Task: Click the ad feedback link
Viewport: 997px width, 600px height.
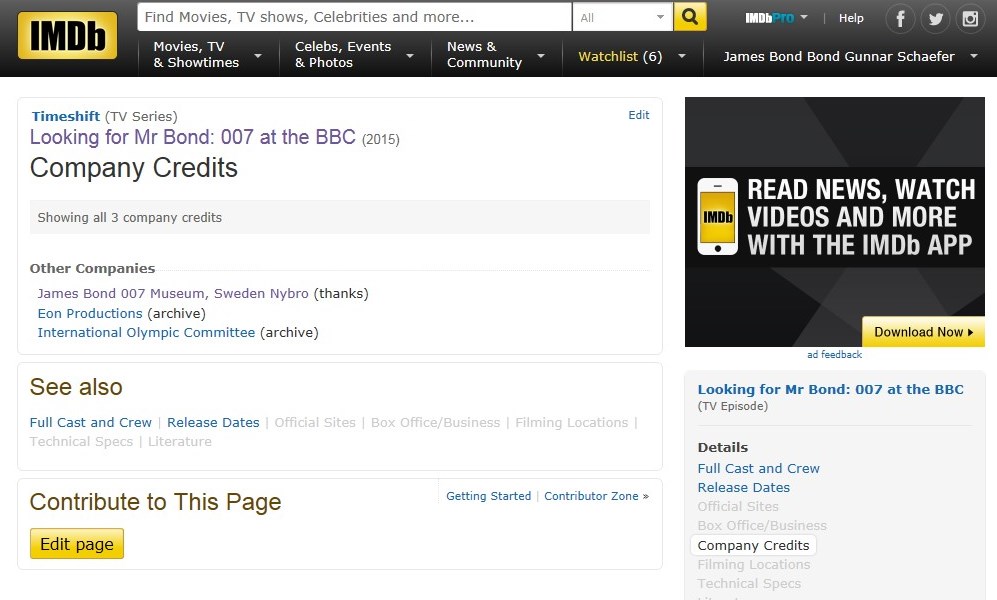Action: click(x=834, y=354)
